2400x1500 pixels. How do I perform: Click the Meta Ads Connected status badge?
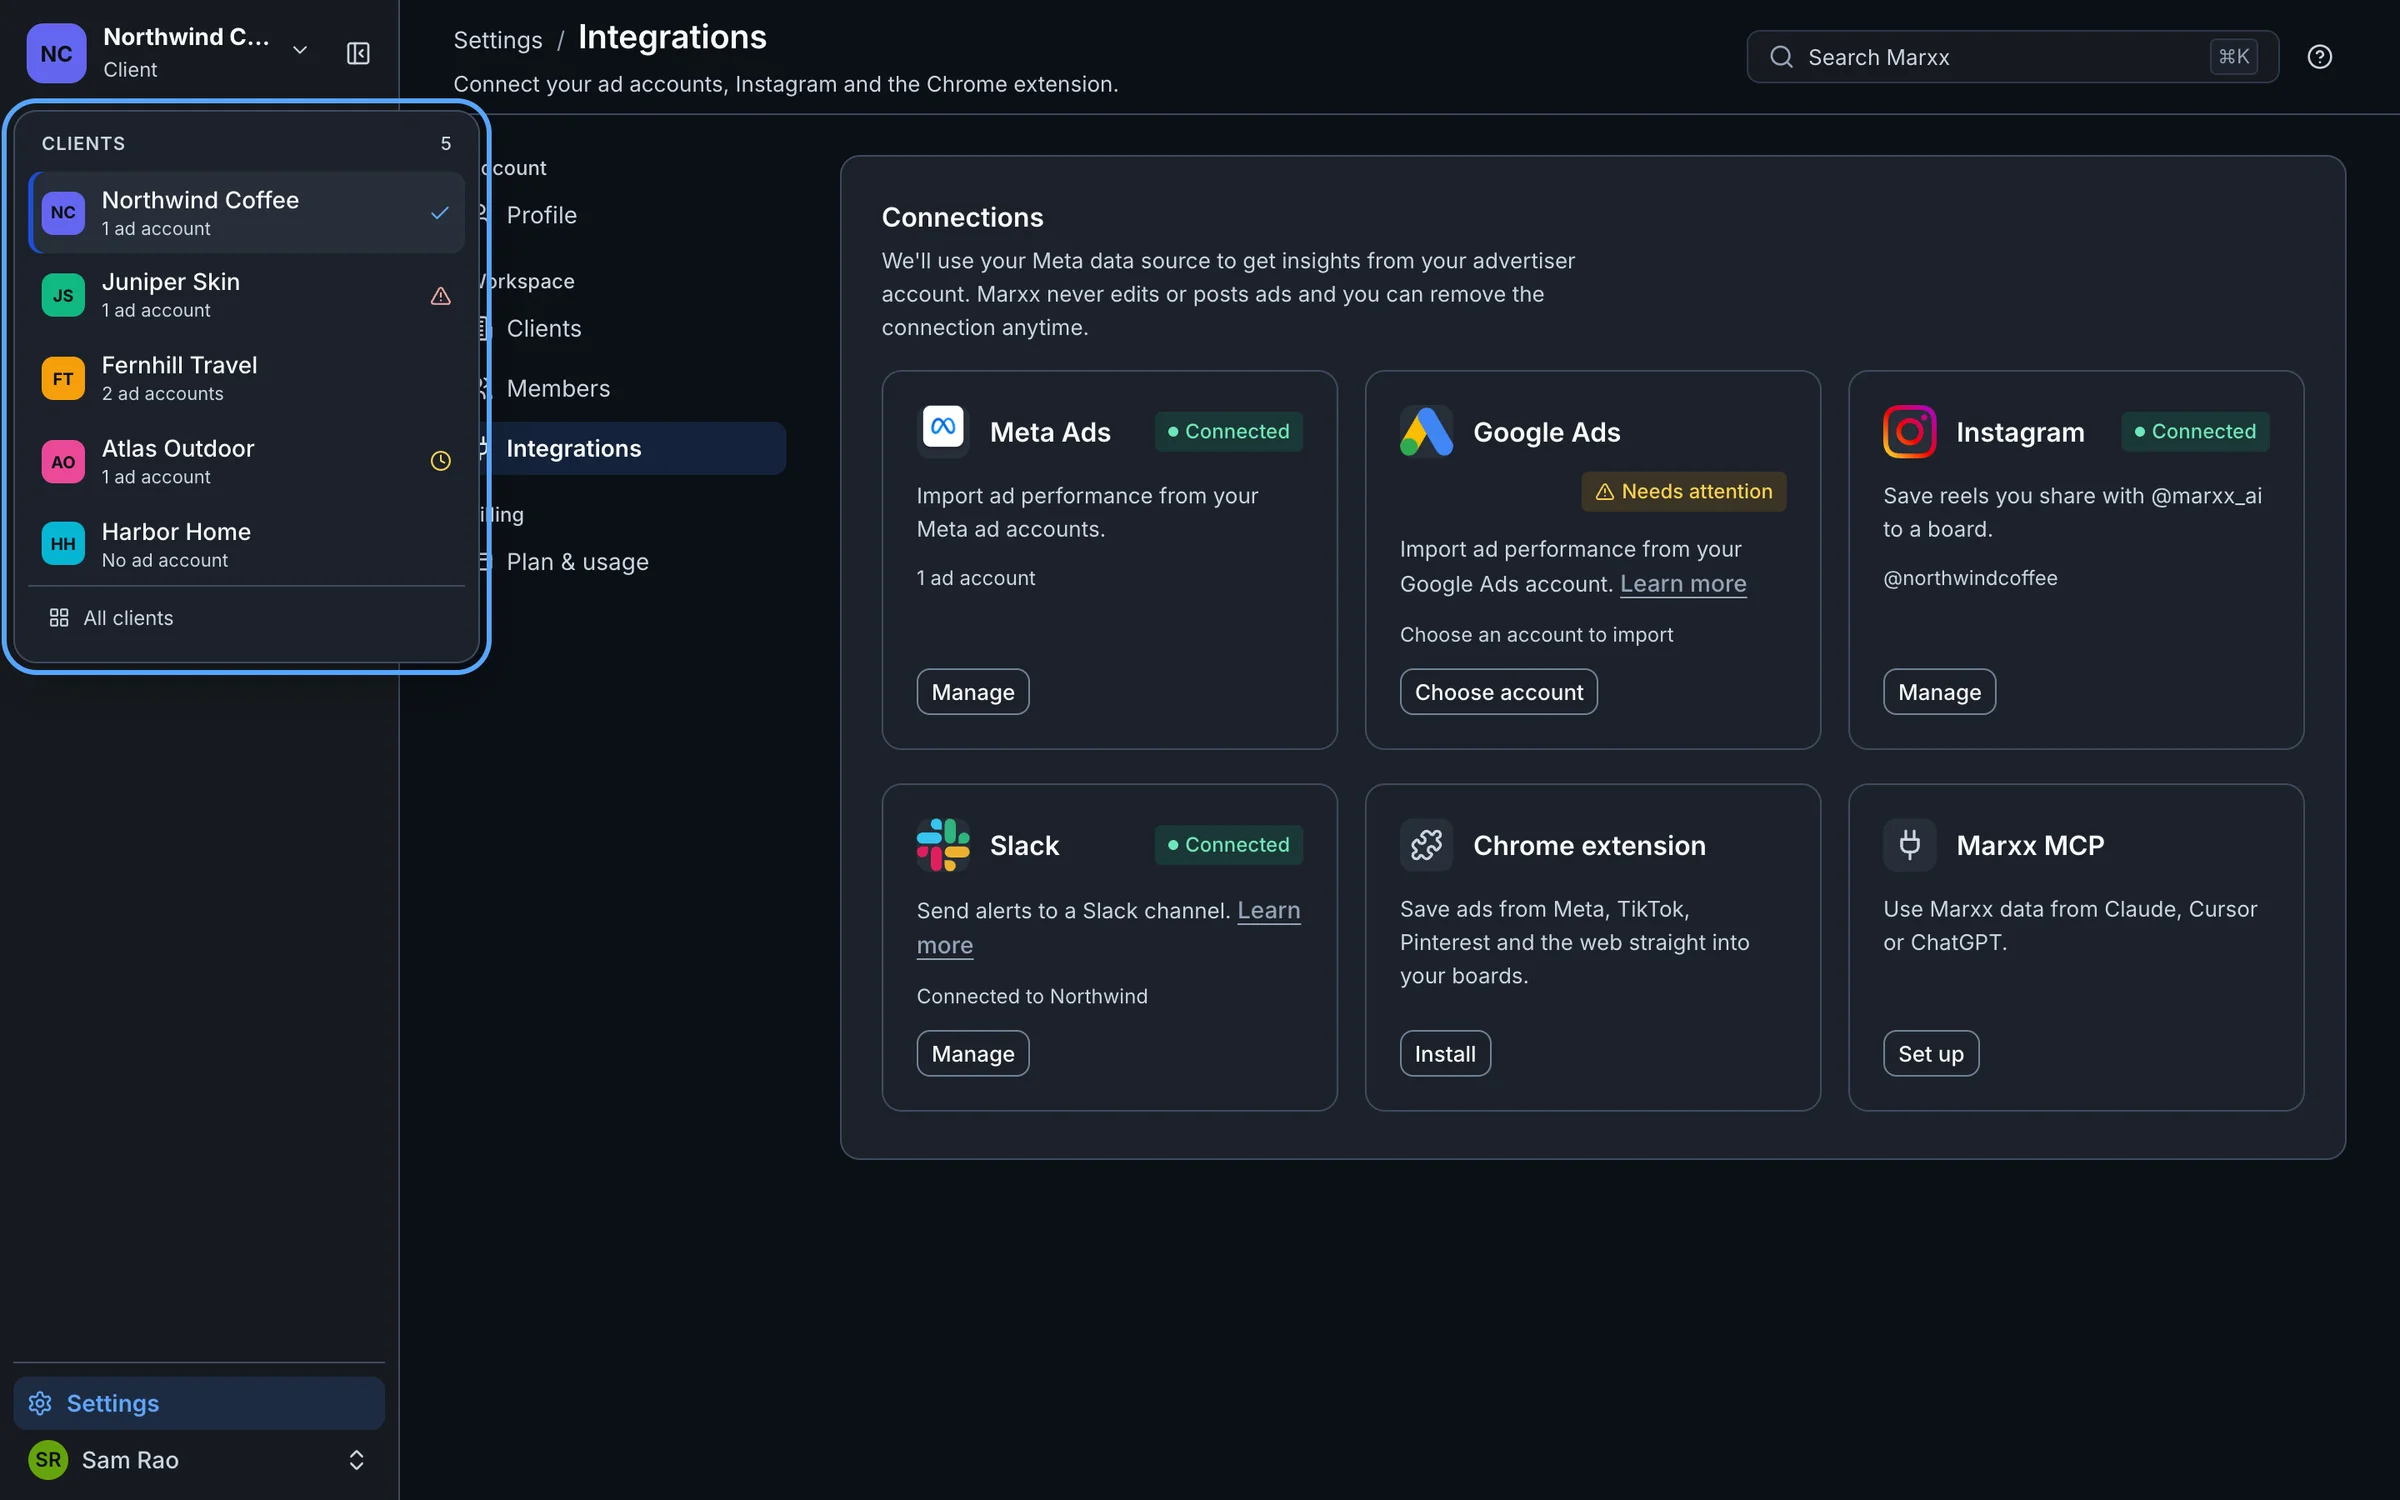(1228, 431)
